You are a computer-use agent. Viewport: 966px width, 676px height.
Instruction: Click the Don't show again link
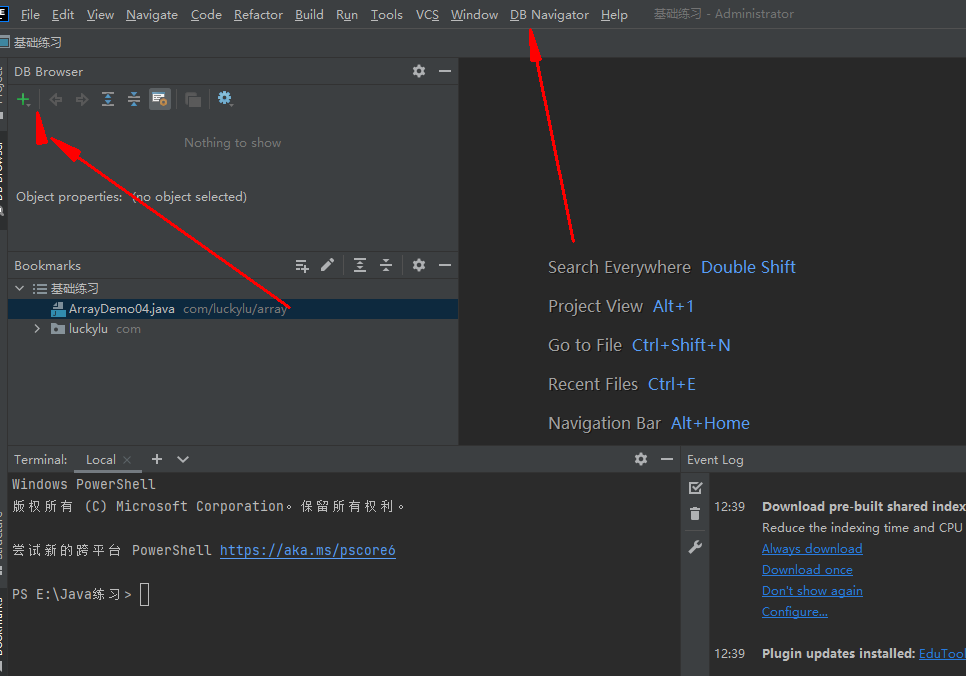pos(811,590)
